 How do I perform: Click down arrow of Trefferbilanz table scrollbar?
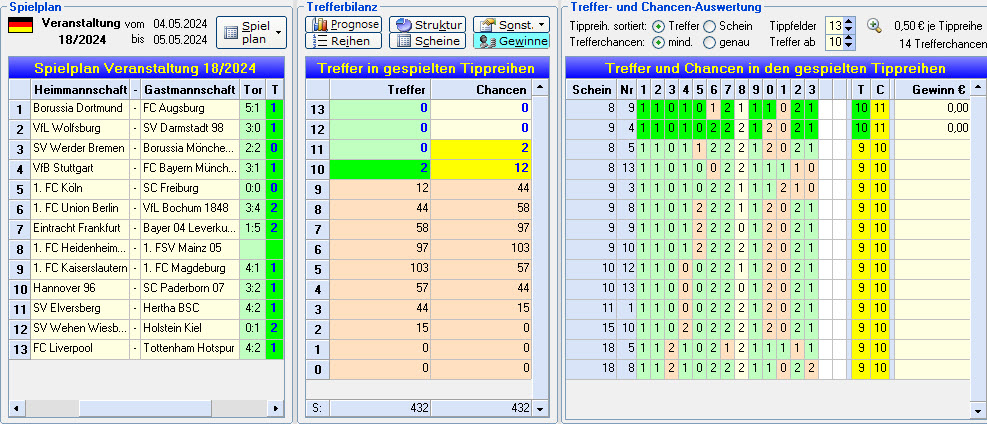(x=540, y=408)
